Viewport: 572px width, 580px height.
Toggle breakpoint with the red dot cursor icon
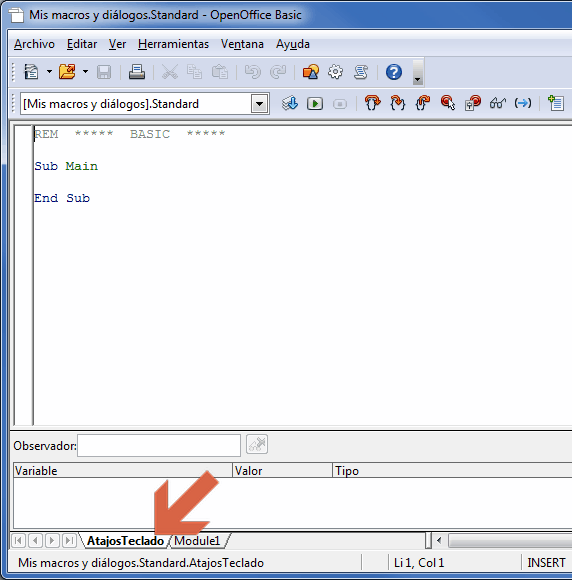pos(448,103)
